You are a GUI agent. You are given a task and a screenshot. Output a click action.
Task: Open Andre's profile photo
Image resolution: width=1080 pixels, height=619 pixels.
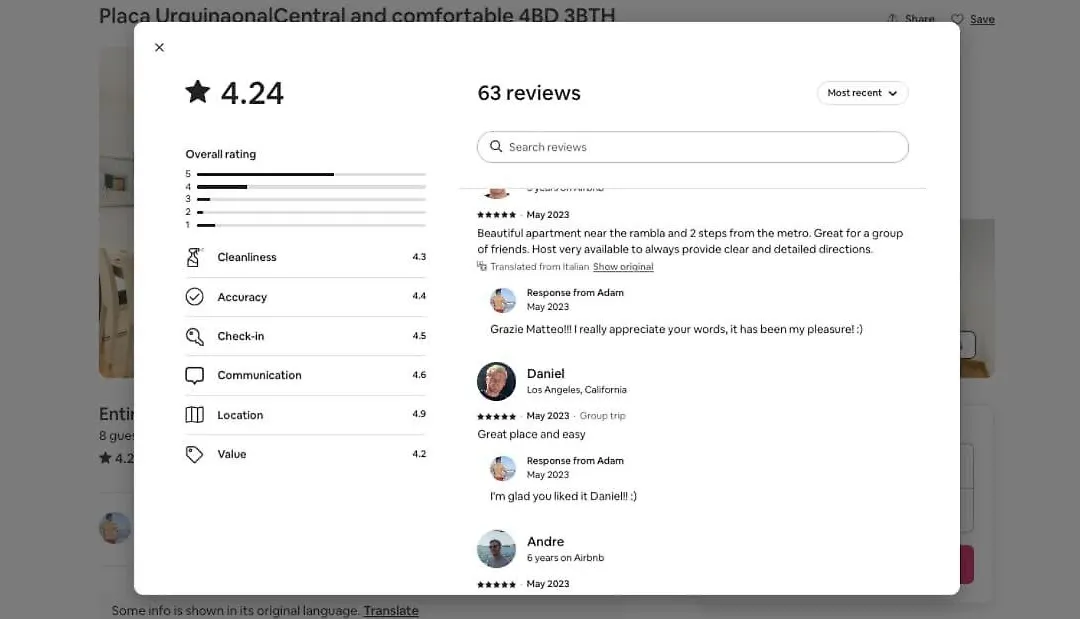[x=496, y=549]
